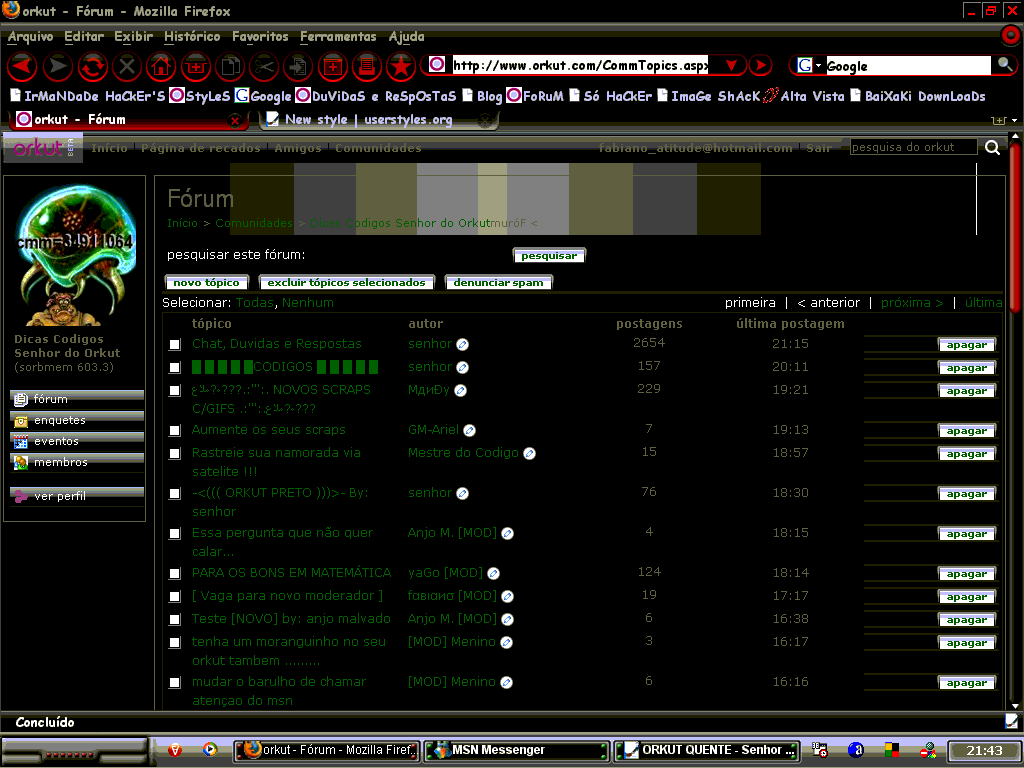Image resolution: width=1024 pixels, height=768 pixels.
Task: Click the orkut search input field
Action: coord(913,148)
